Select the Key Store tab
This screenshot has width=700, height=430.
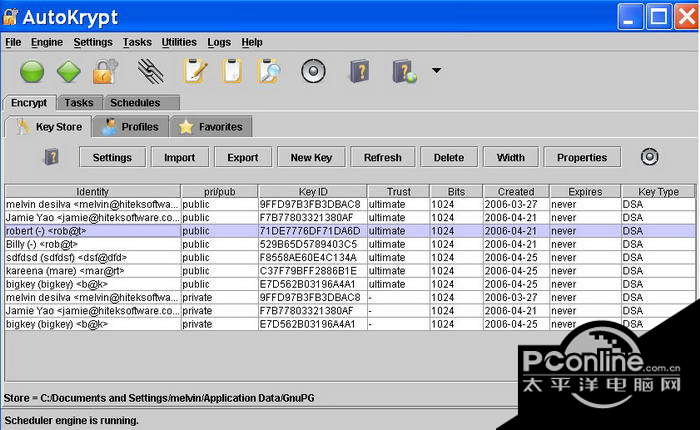point(49,127)
